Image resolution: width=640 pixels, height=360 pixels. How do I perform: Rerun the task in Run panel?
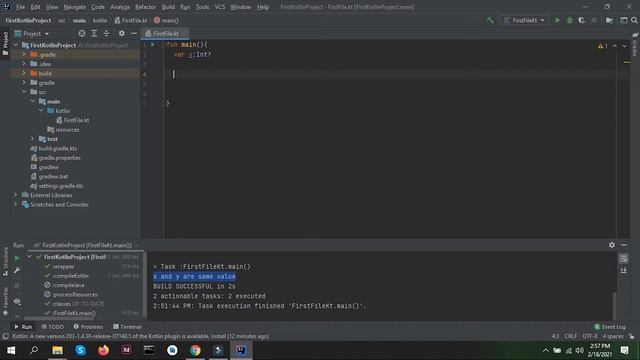pyautogui.click(x=17, y=258)
